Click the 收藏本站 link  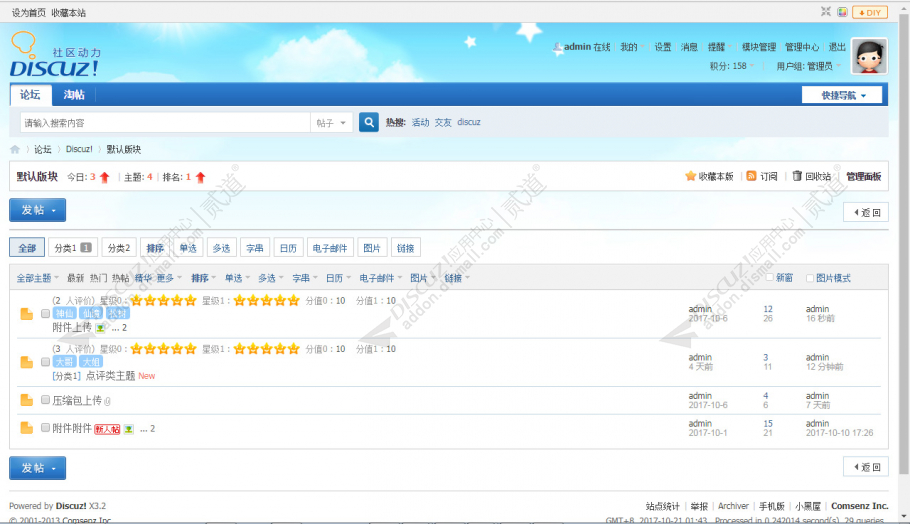(68, 13)
